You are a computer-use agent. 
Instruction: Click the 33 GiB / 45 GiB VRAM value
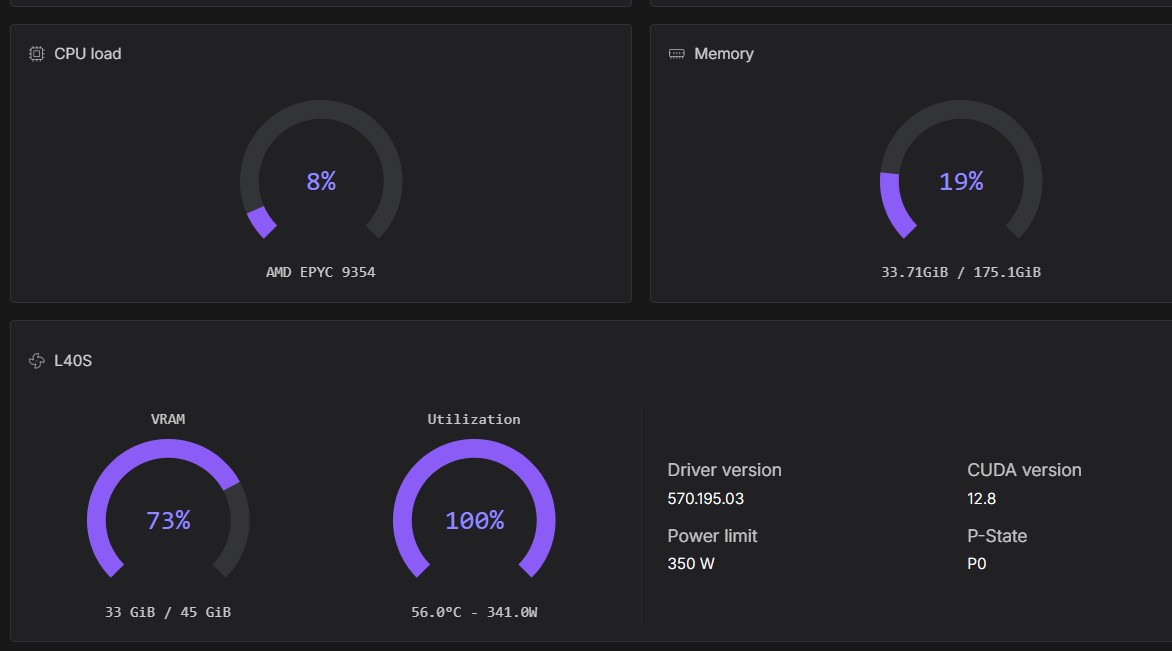(x=168, y=612)
